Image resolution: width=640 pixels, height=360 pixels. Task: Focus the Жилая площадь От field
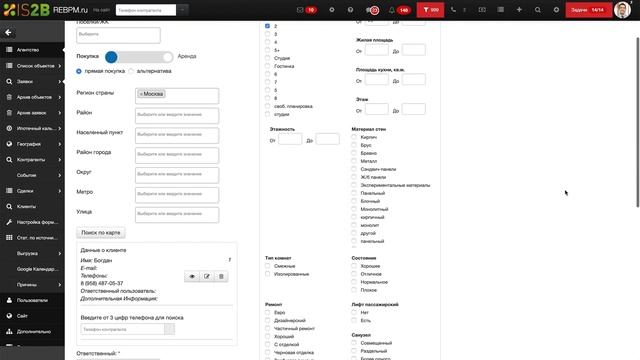click(x=376, y=50)
